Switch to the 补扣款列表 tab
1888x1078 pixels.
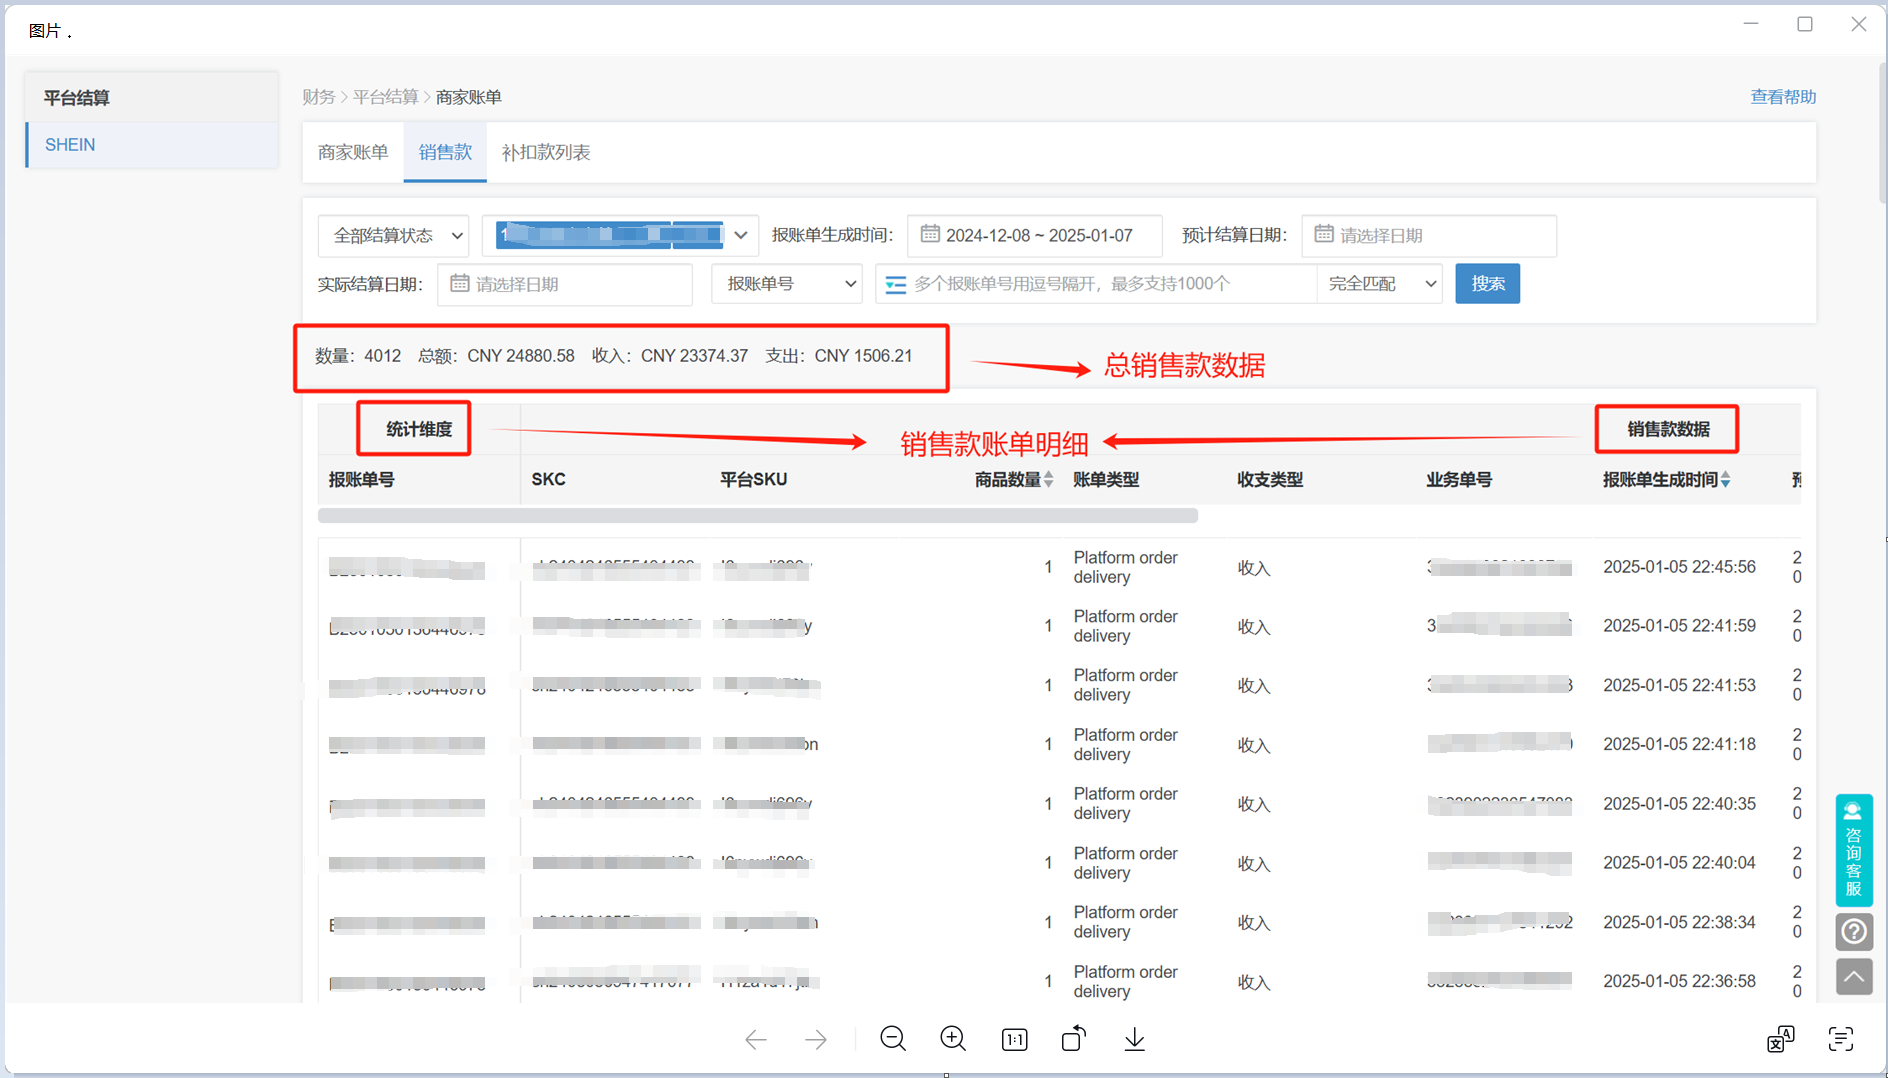point(546,152)
